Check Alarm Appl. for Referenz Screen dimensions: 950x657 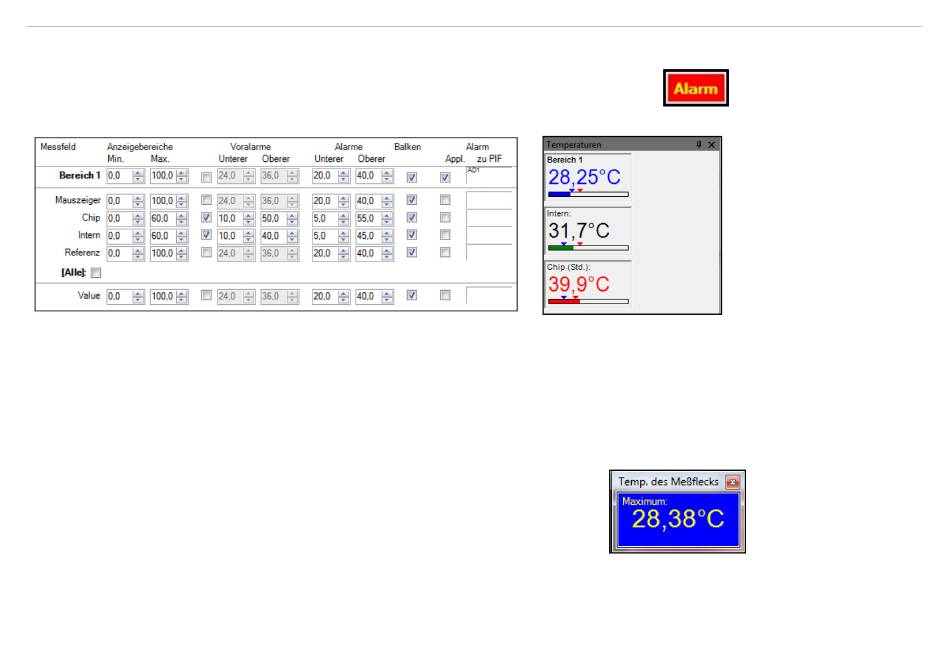[445, 252]
